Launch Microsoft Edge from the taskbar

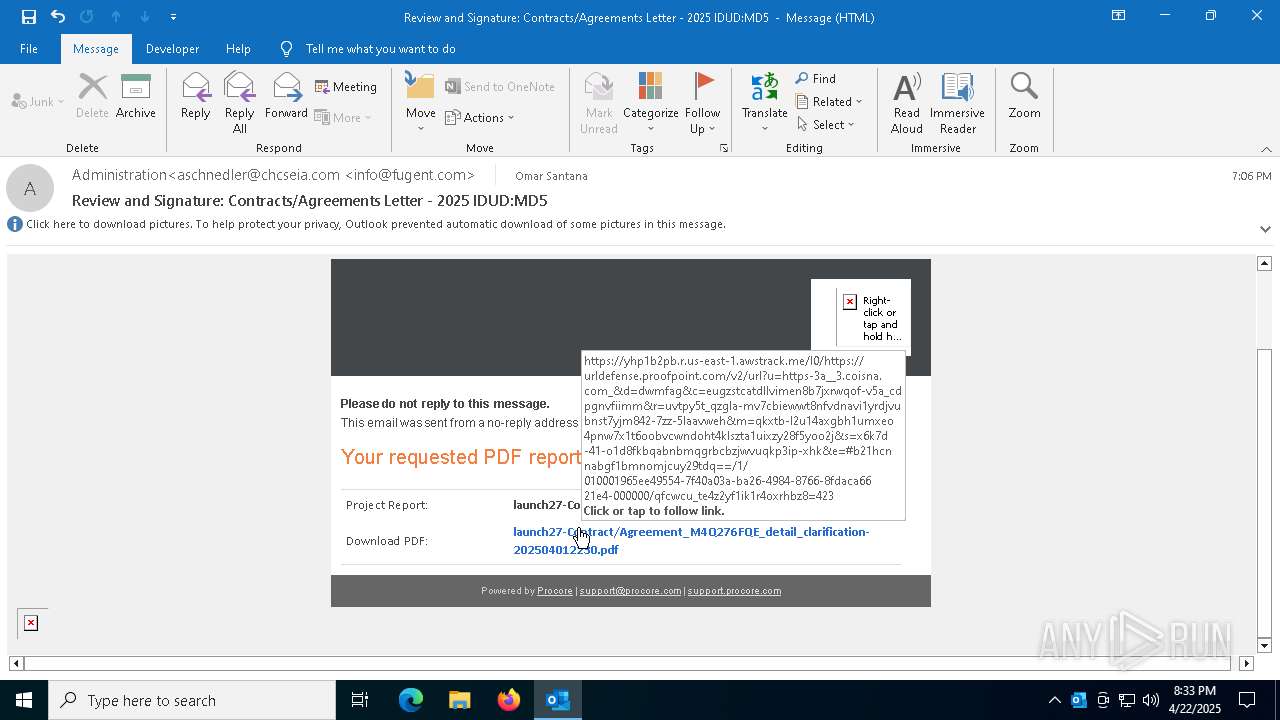pos(411,700)
